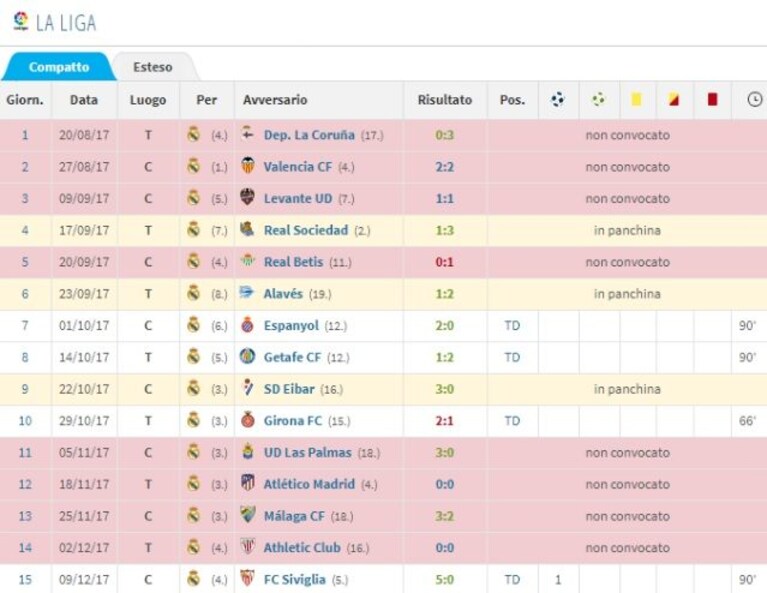
Task: Open the 2:1 result against Girona
Action: point(445,421)
